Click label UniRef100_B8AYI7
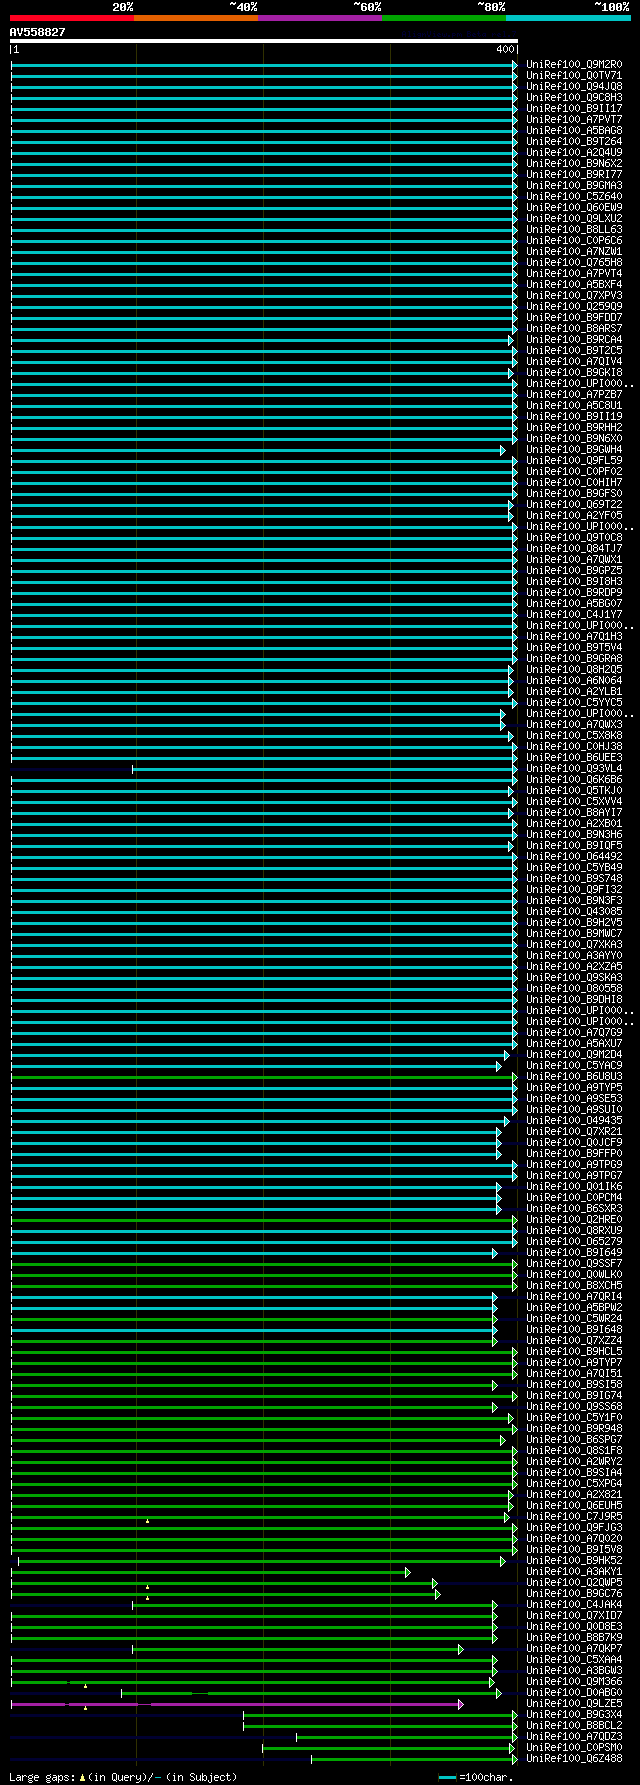This screenshot has height=1785, width=640. click(x=574, y=812)
